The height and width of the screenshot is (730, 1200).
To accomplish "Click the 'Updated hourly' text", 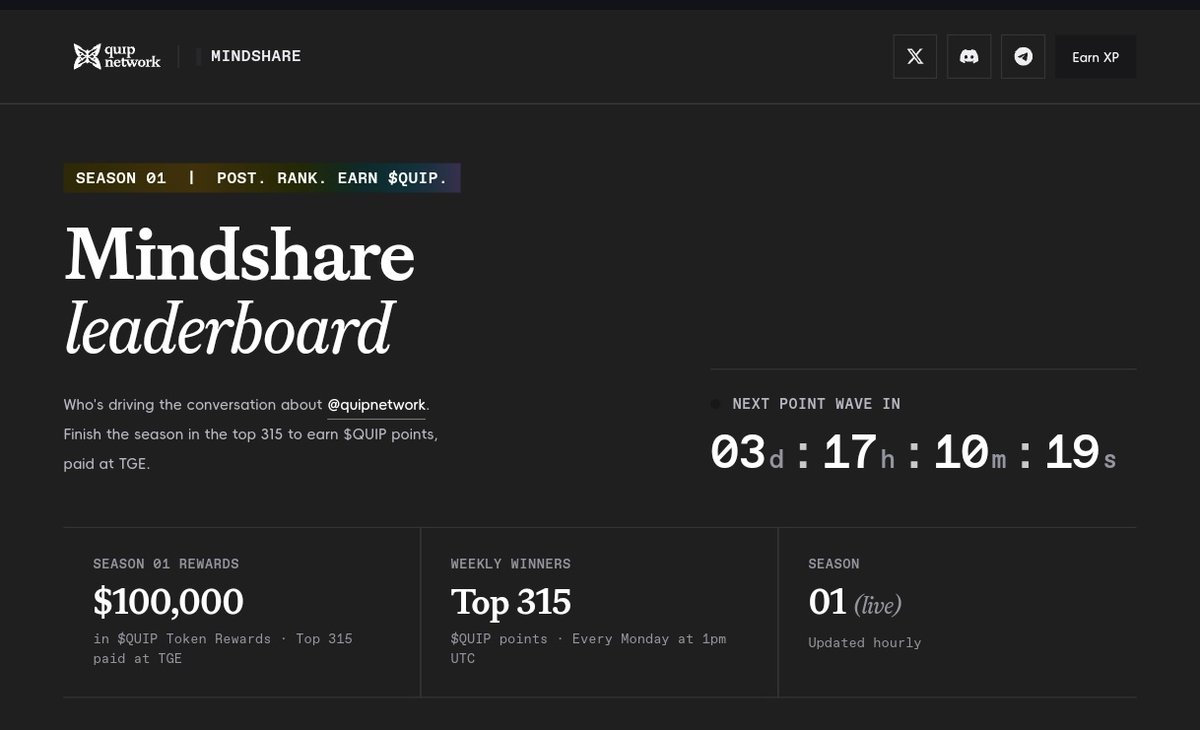I will pyautogui.click(x=865, y=643).
